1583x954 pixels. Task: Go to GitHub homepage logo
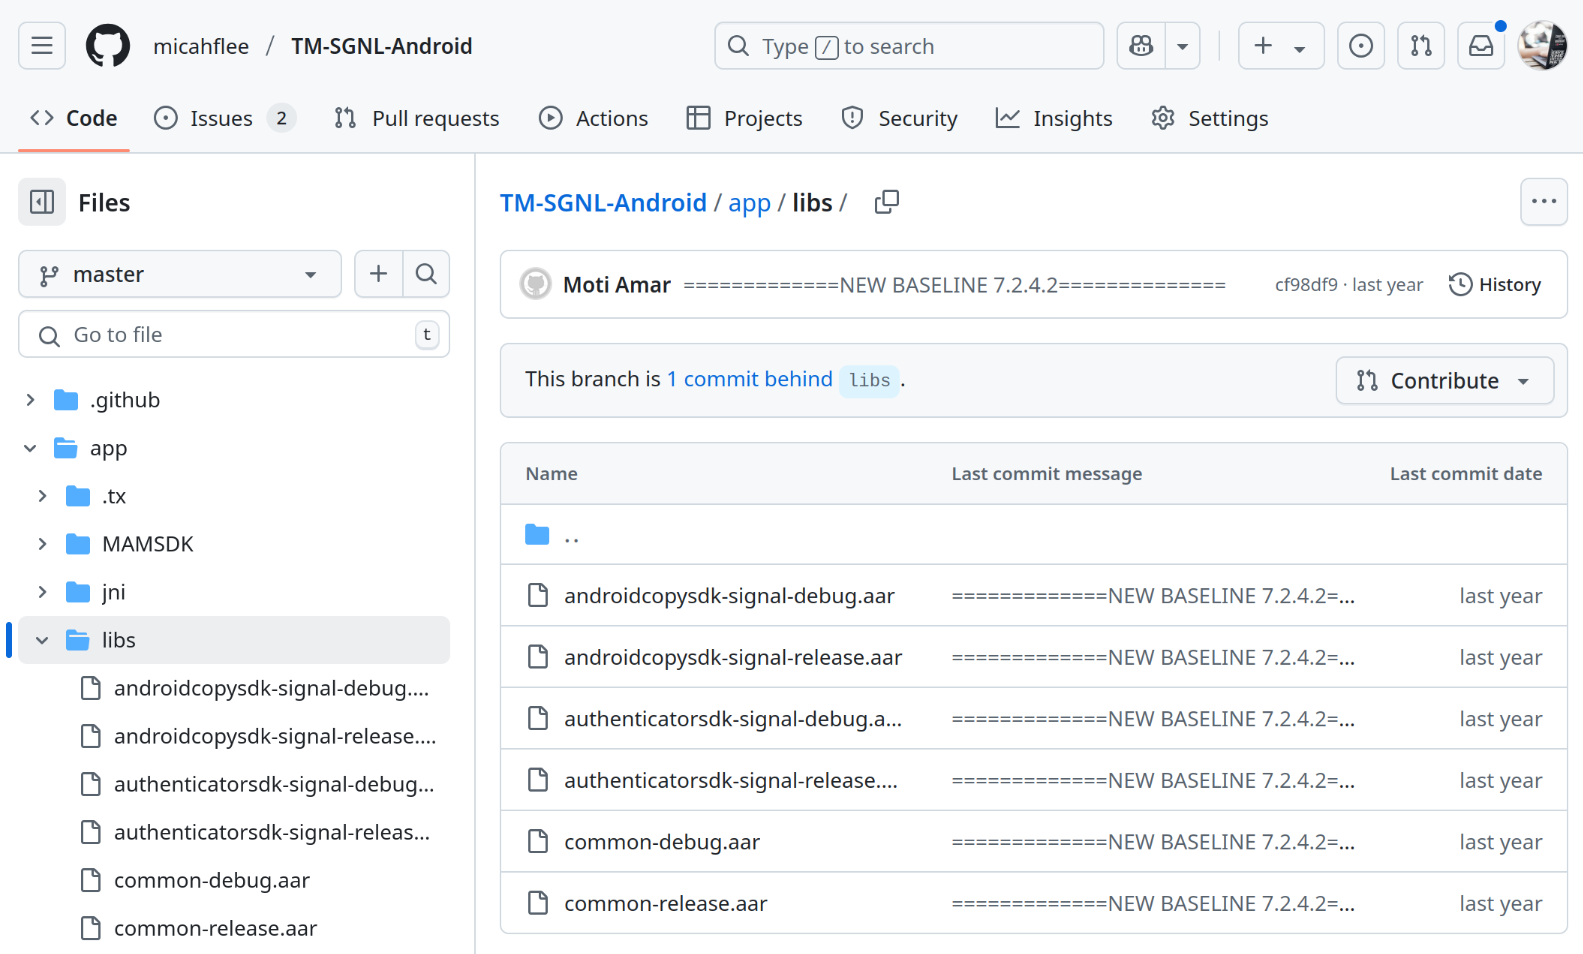point(108,46)
